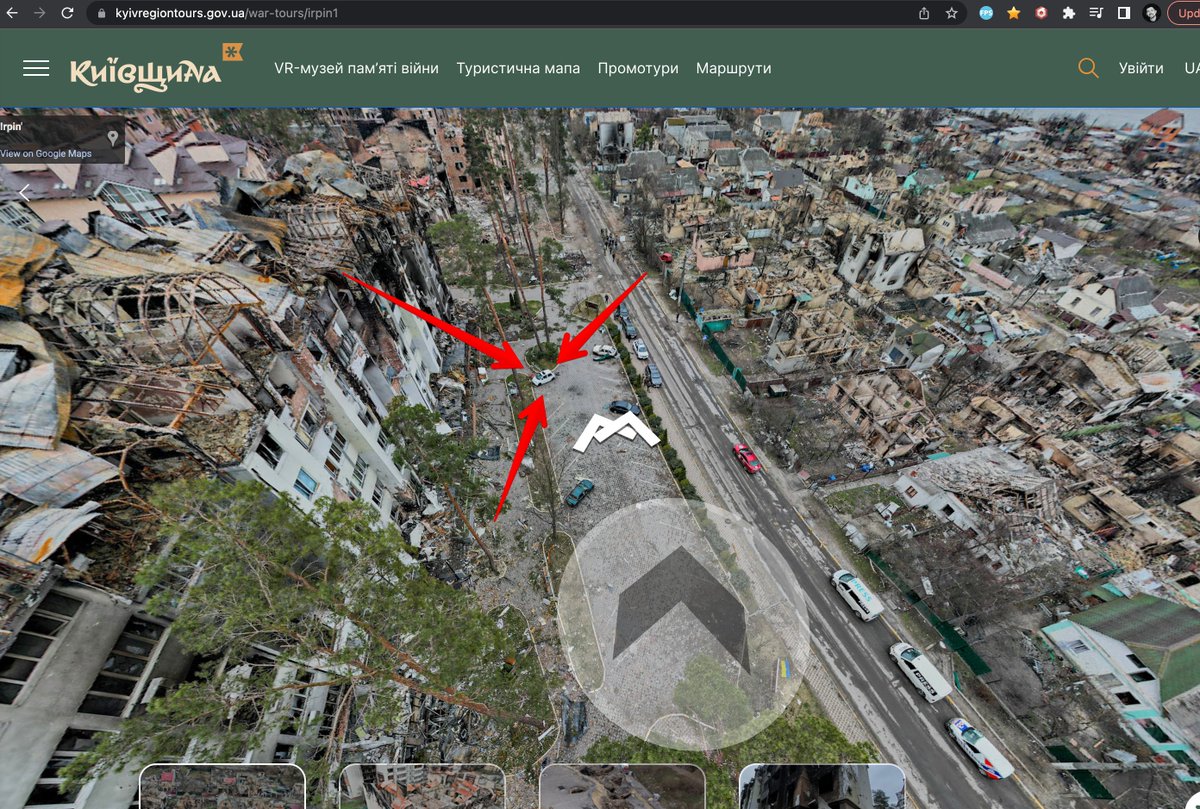Go back using the browser back arrow
The image size is (1200, 809).
pyautogui.click(x=12, y=13)
